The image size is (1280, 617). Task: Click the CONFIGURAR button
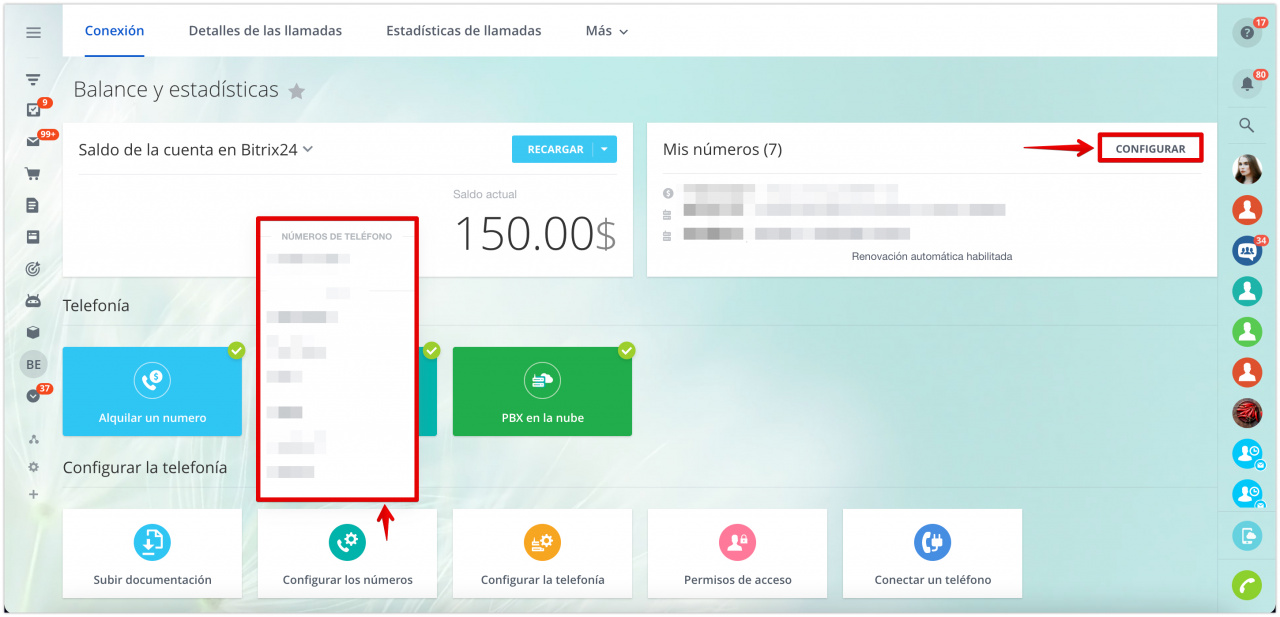click(1150, 149)
